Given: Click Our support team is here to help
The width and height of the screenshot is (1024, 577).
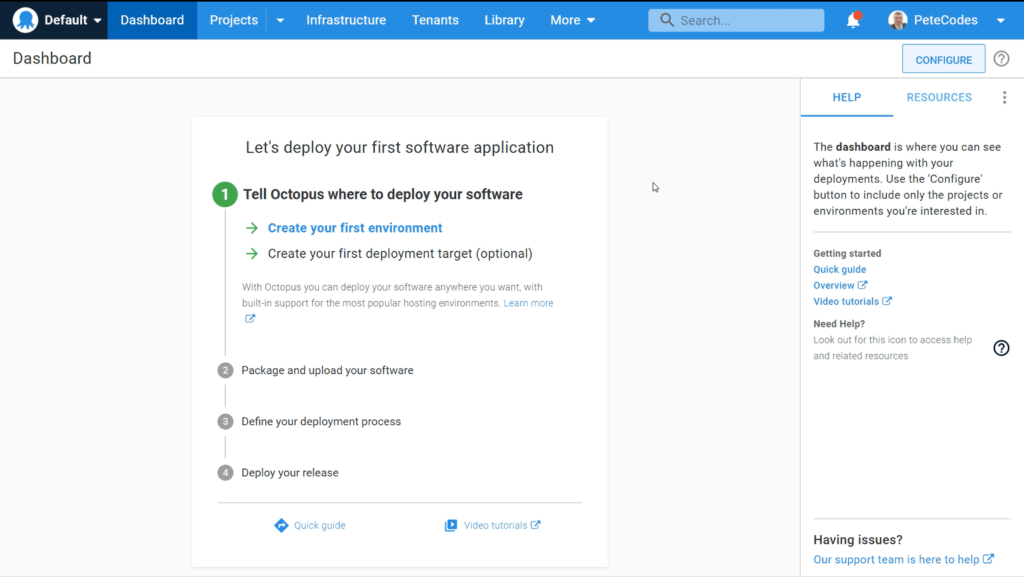Looking at the screenshot, I should point(896,559).
